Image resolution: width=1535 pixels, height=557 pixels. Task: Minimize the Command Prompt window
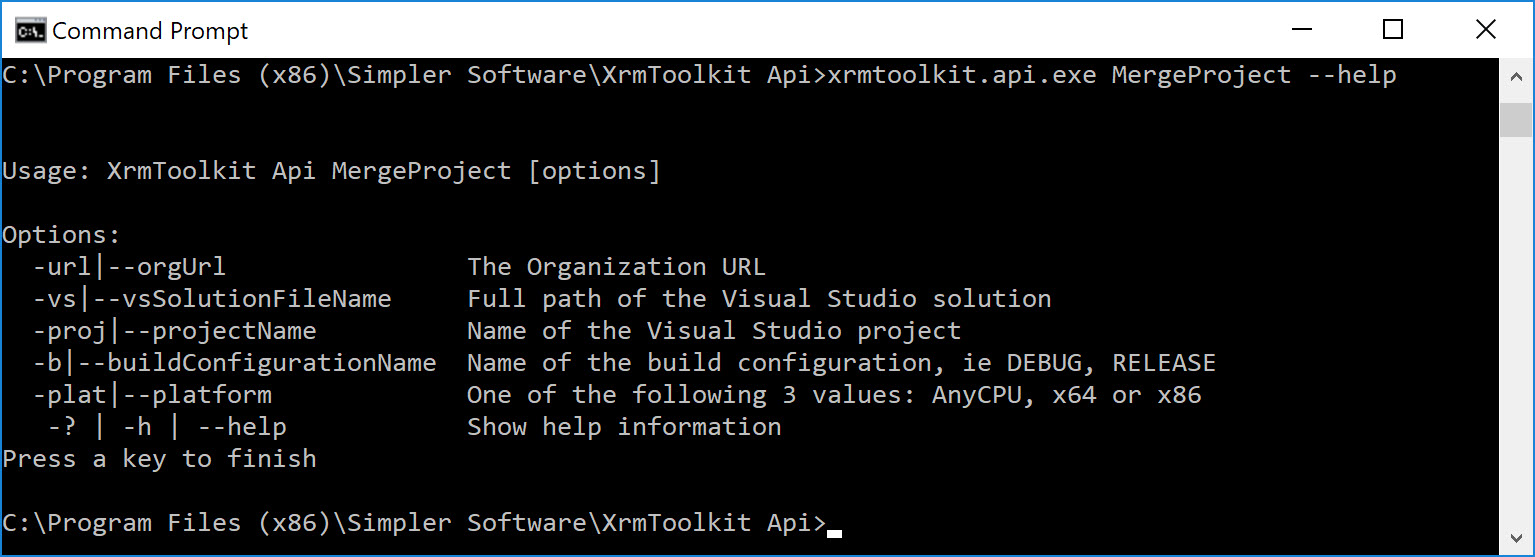pyautogui.click(x=1299, y=30)
